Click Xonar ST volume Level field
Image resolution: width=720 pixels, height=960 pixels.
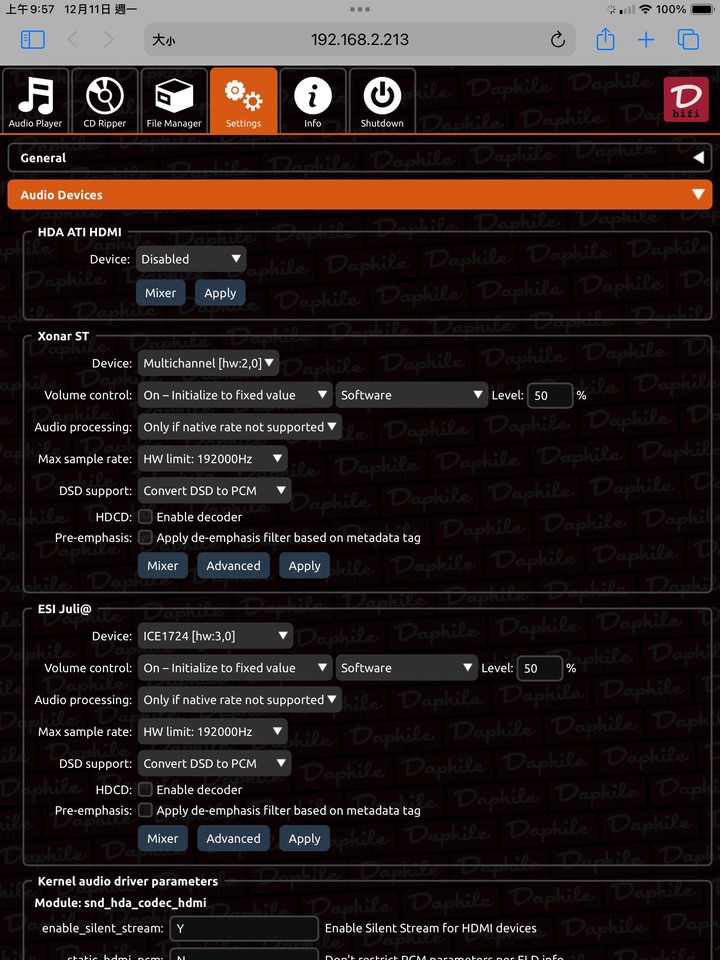tap(550, 396)
